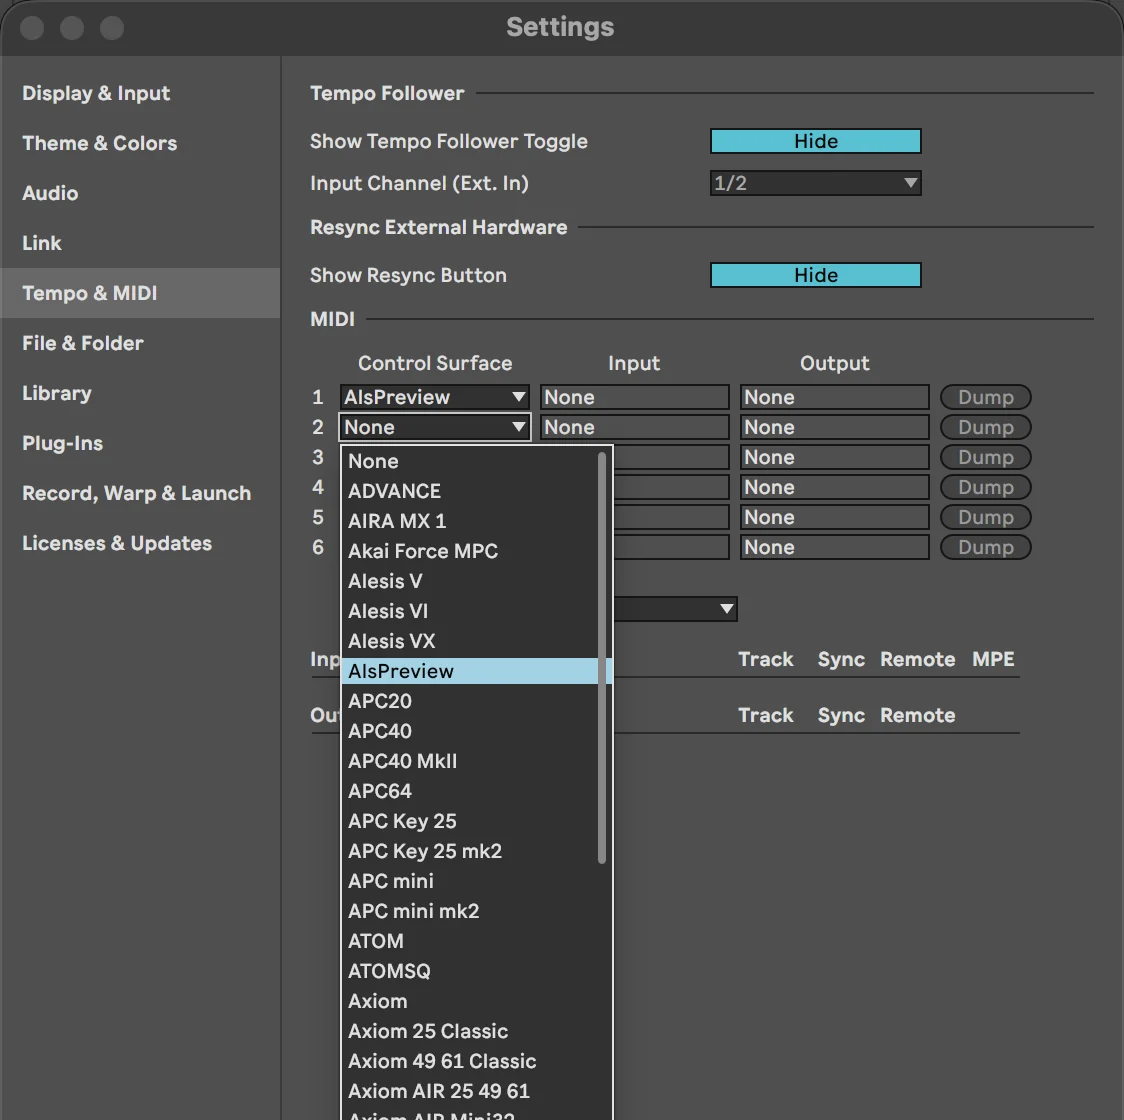Image resolution: width=1124 pixels, height=1120 pixels.
Task: Select APC mini mk2 from list
Action: tap(470, 911)
